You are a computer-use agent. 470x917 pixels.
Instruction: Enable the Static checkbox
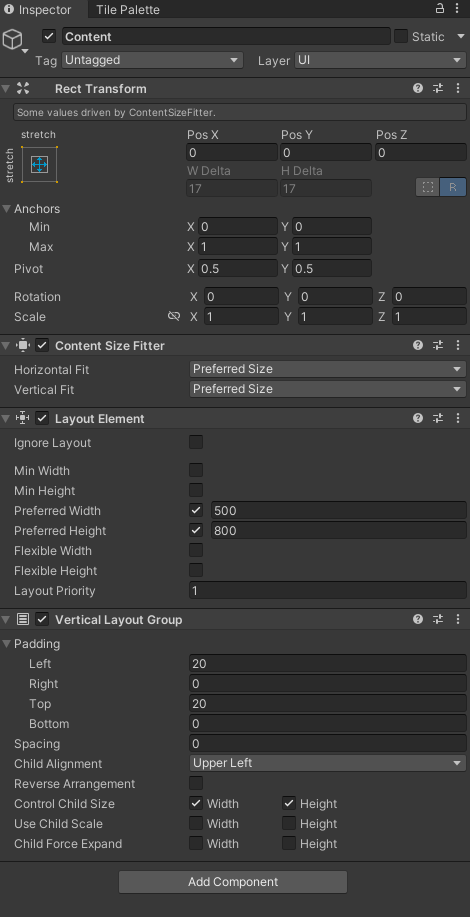400,36
